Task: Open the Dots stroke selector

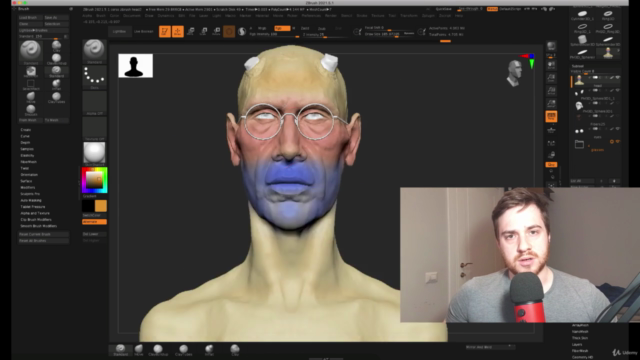Action: 94,78
